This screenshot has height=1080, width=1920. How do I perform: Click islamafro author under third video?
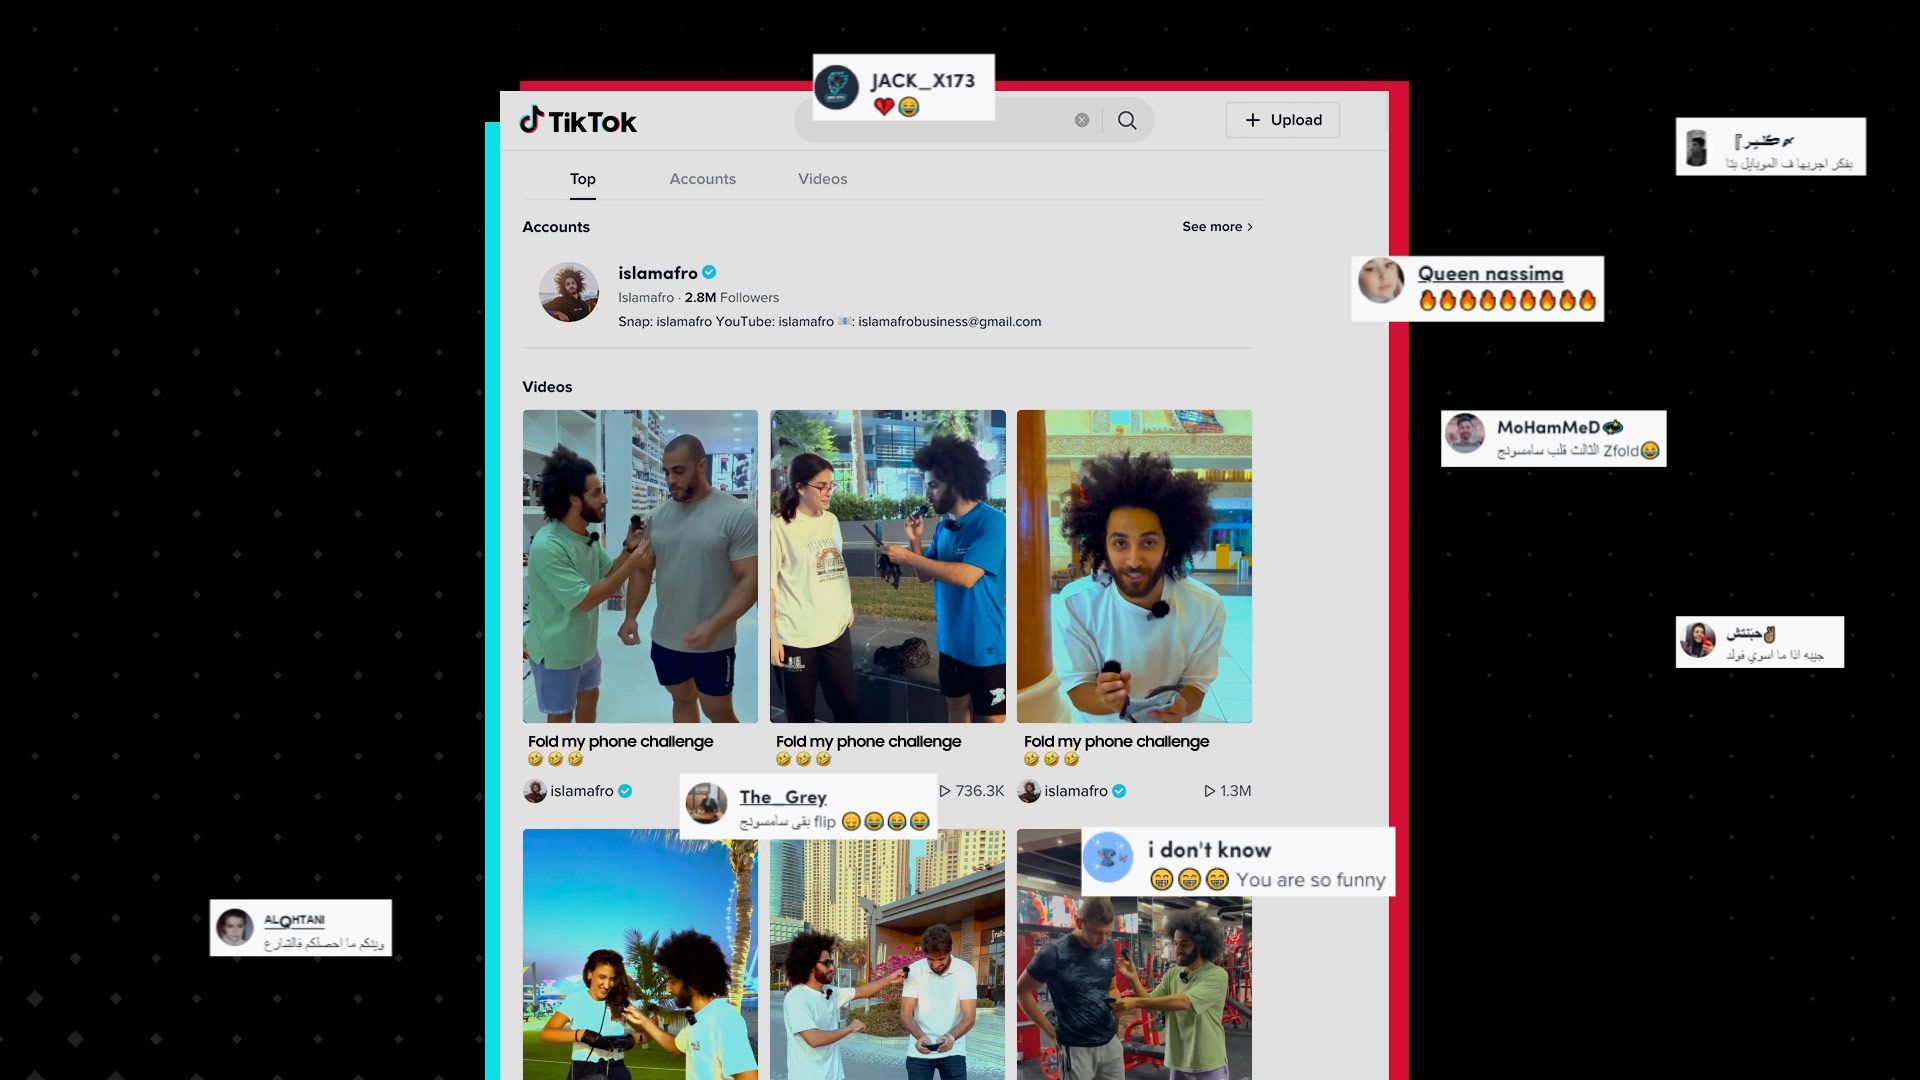click(1075, 791)
